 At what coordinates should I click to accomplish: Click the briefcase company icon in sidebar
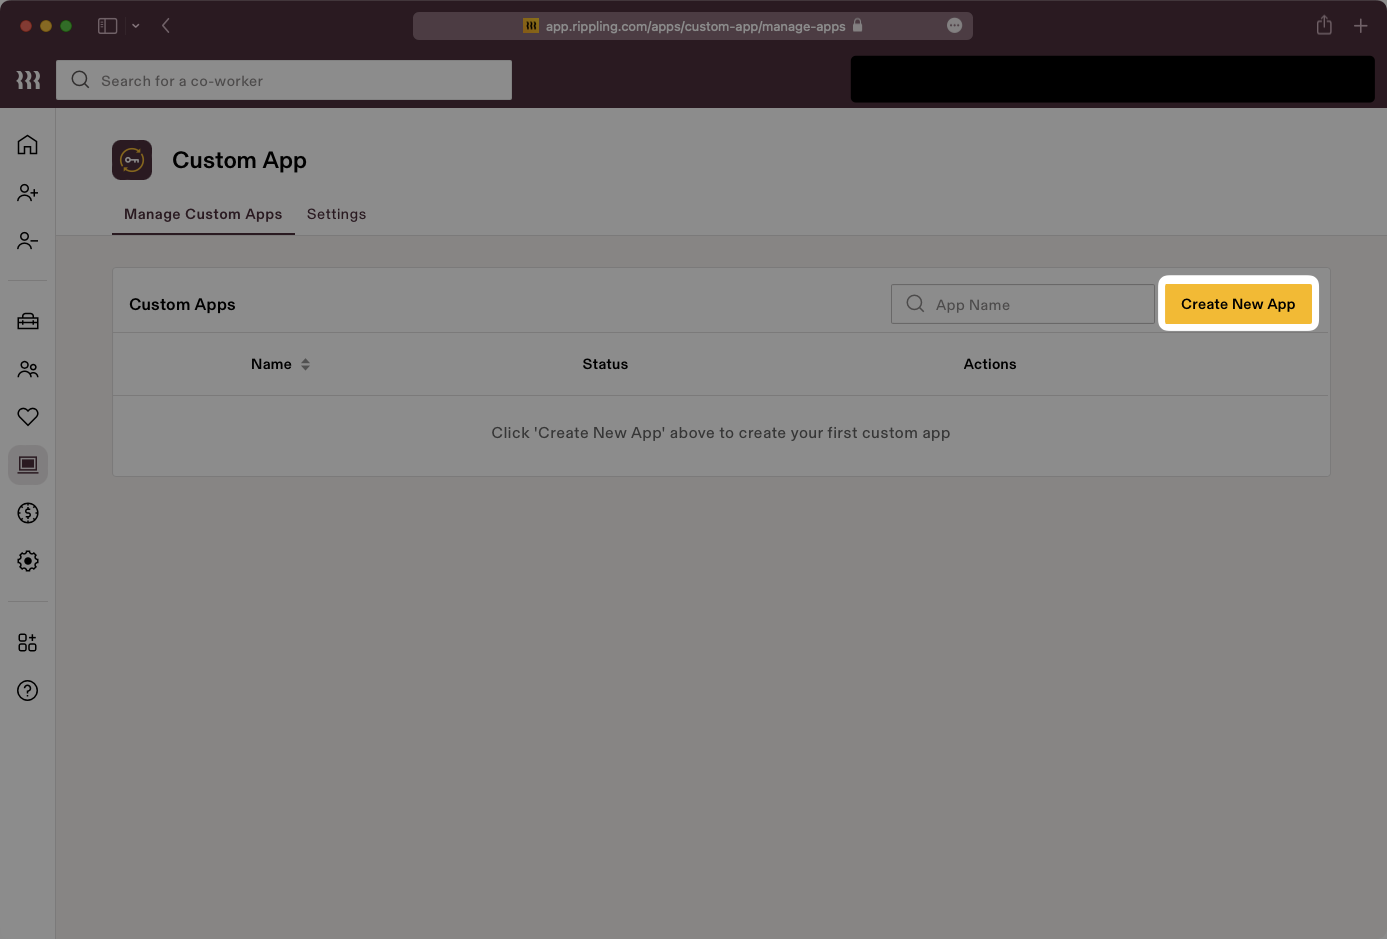27,320
